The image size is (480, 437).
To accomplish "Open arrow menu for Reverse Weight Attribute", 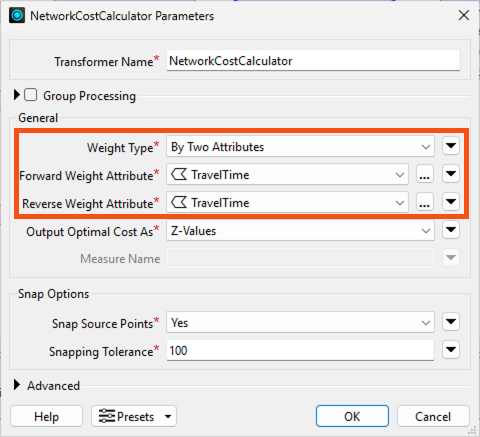I will (451, 202).
